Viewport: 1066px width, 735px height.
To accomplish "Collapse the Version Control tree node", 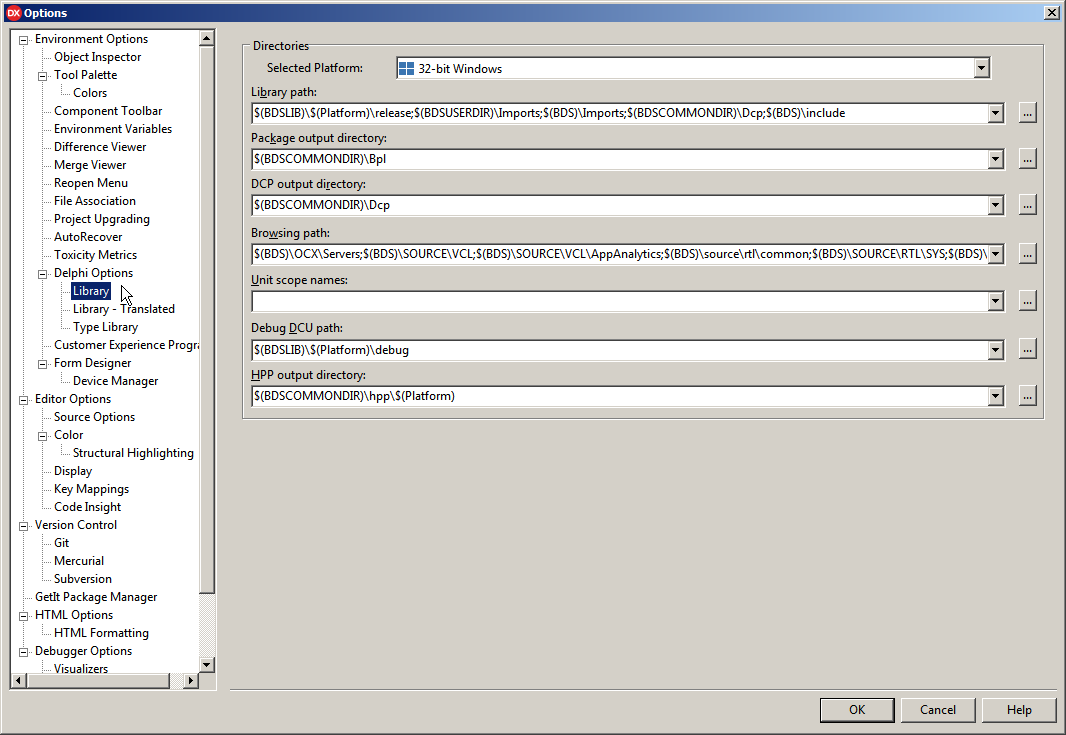I will pos(23,526).
